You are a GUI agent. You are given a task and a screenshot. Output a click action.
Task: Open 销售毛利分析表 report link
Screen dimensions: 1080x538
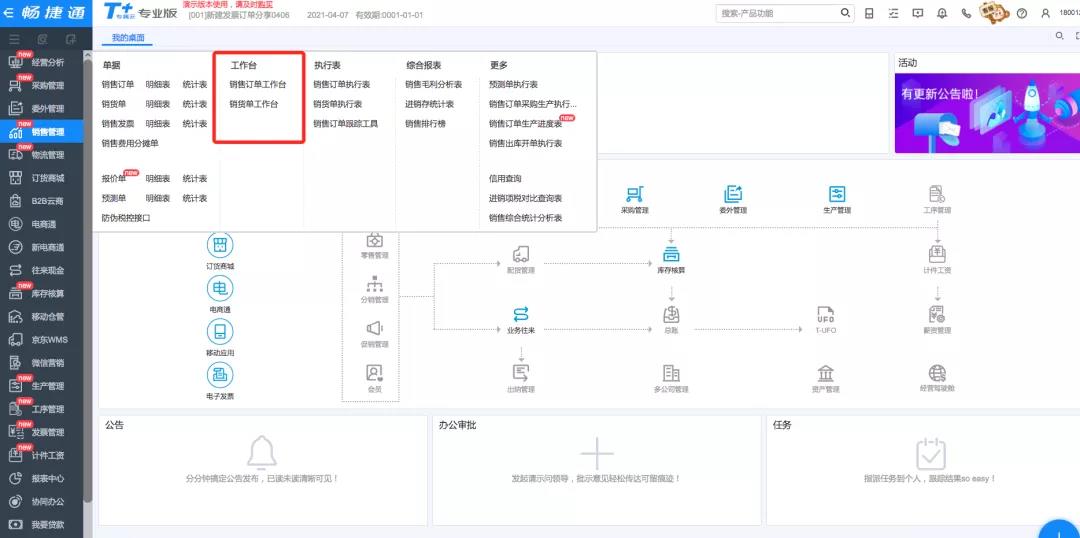(x=433, y=85)
